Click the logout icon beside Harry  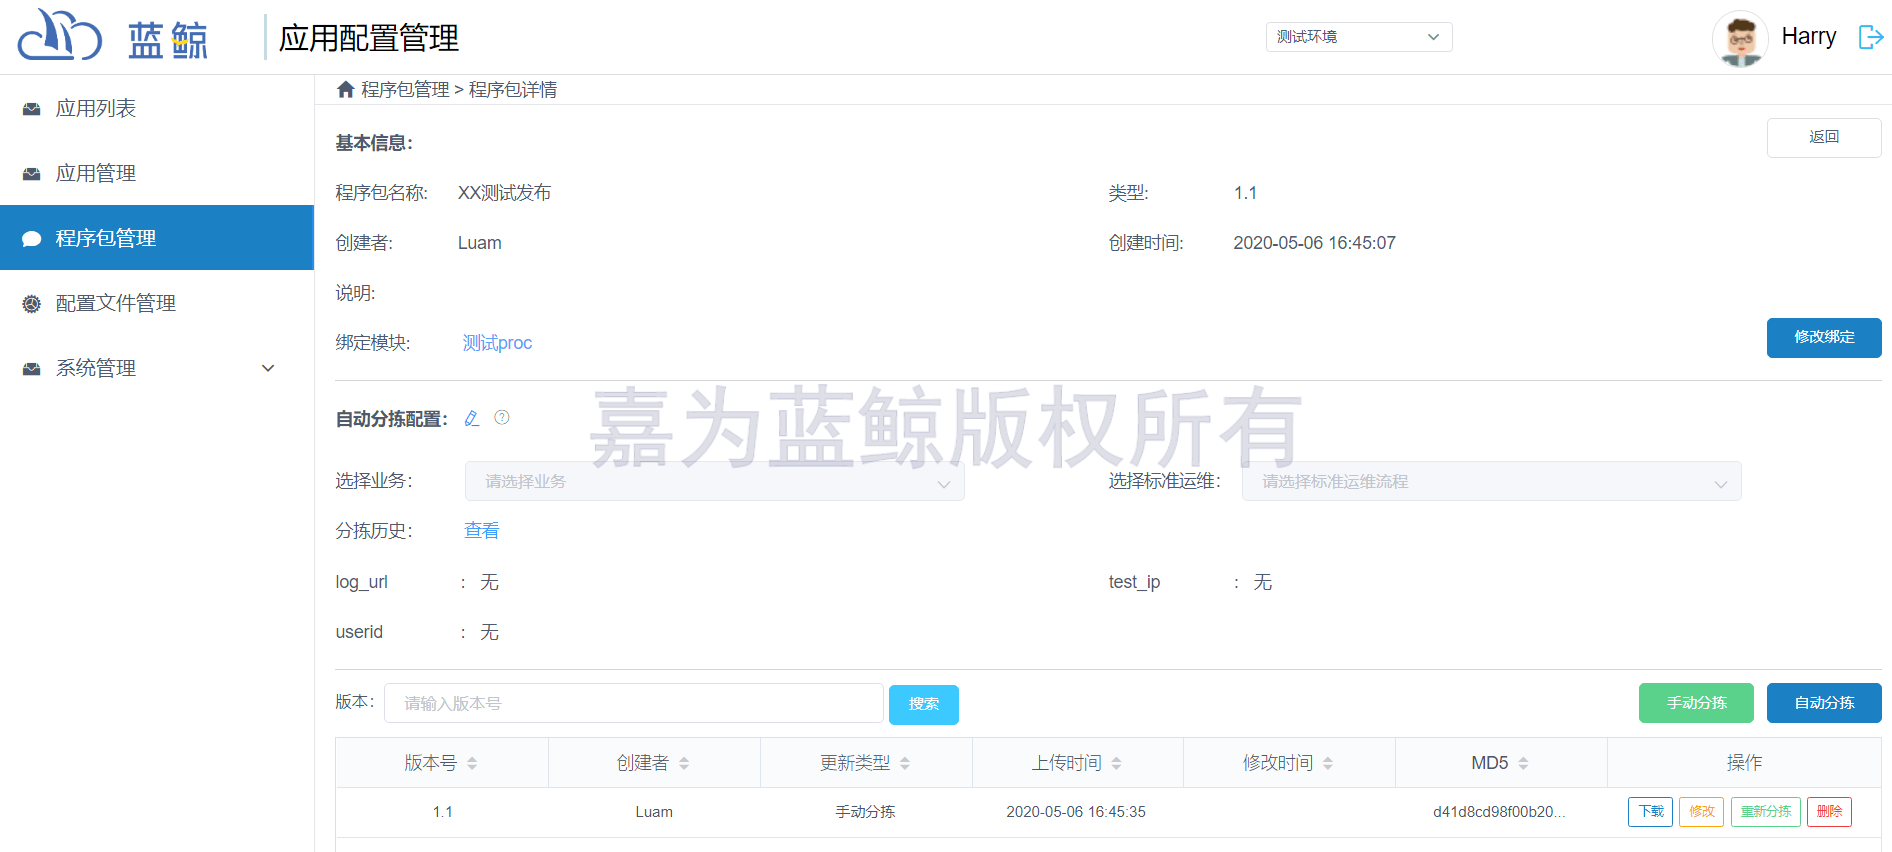pyautogui.click(x=1870, y=37)
